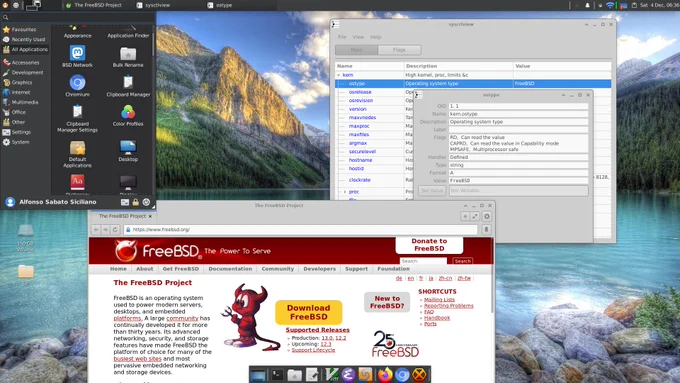Launch Firefox from the bottom dock
The width and height of the screenshot is (680, 383).
click(x=385, y=375)
